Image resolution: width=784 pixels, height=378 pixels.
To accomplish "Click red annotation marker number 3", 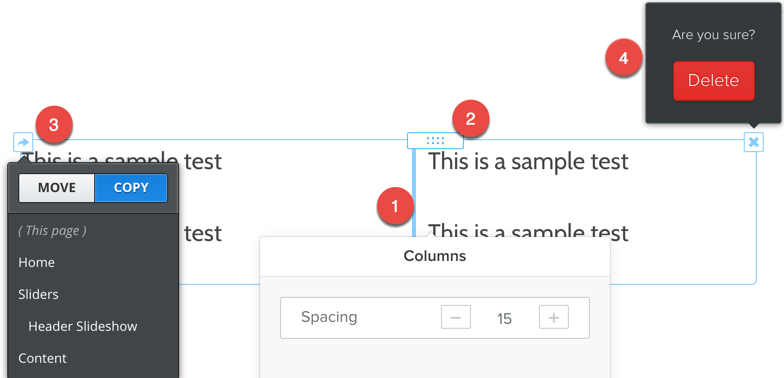I will (54, 124).
